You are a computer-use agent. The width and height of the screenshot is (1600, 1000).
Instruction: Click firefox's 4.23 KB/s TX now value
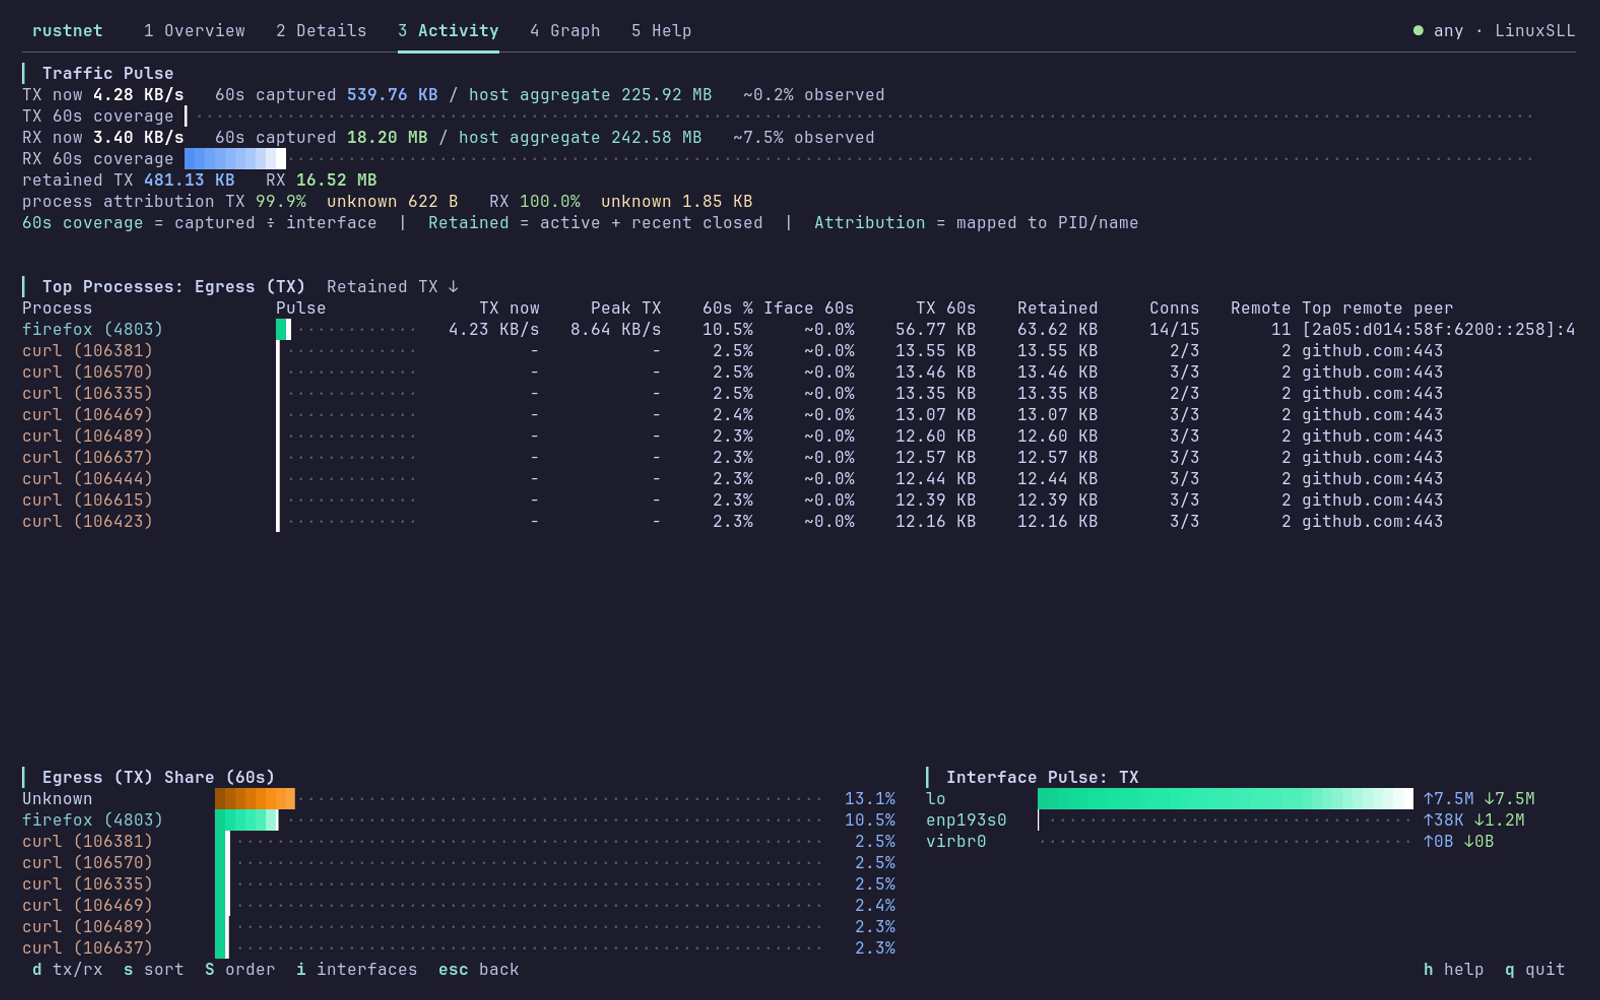coord(494,330)
